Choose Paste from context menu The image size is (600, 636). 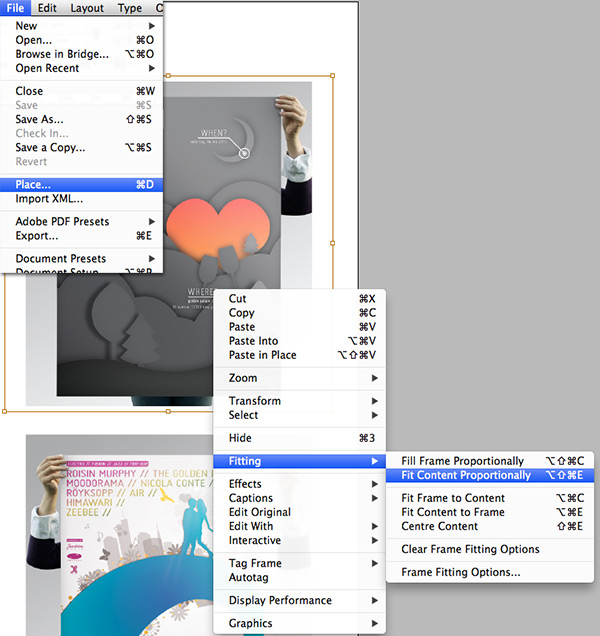[299, 327]
